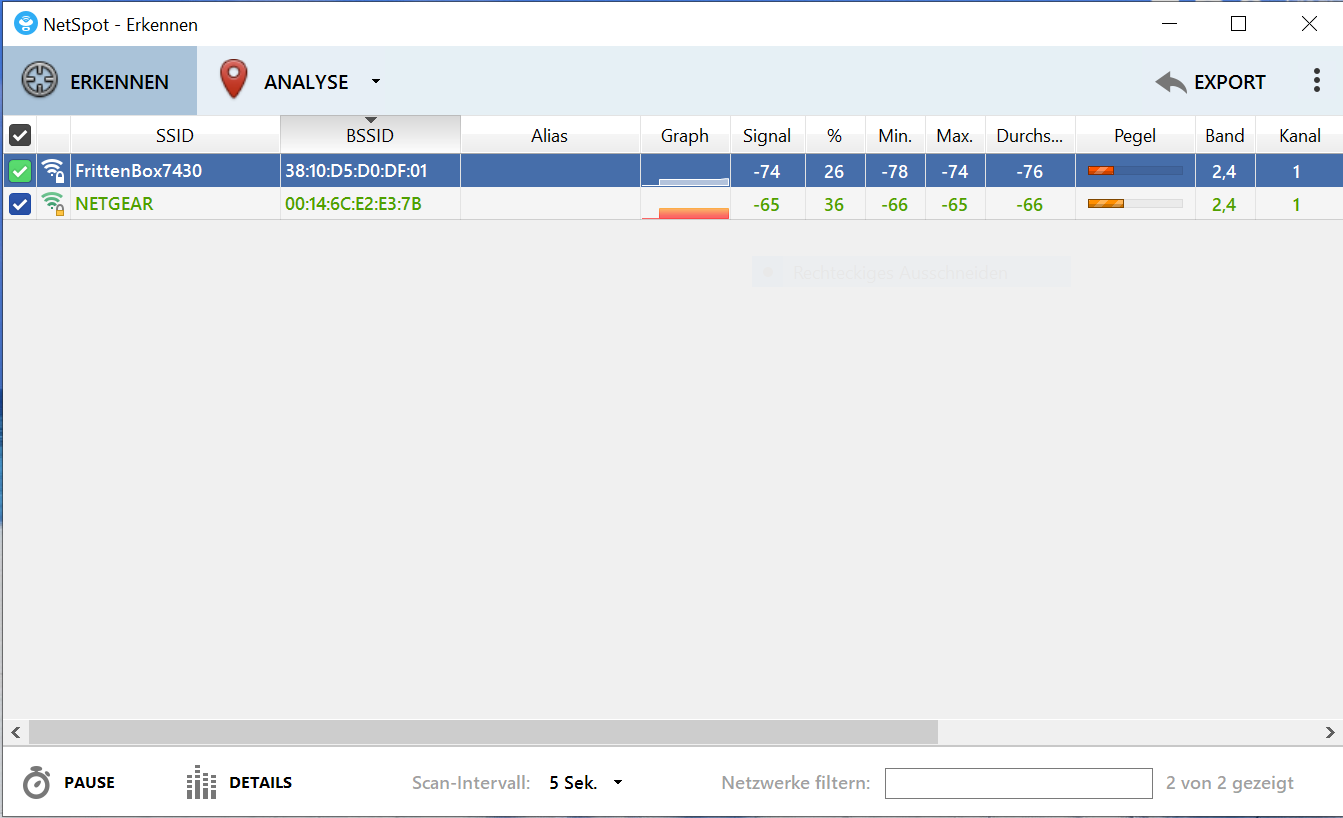Image resolution: width=1343 pixels, height=818 pixels.
Task: Select the NETGEAR SSID cell
Action: point(175,204)
